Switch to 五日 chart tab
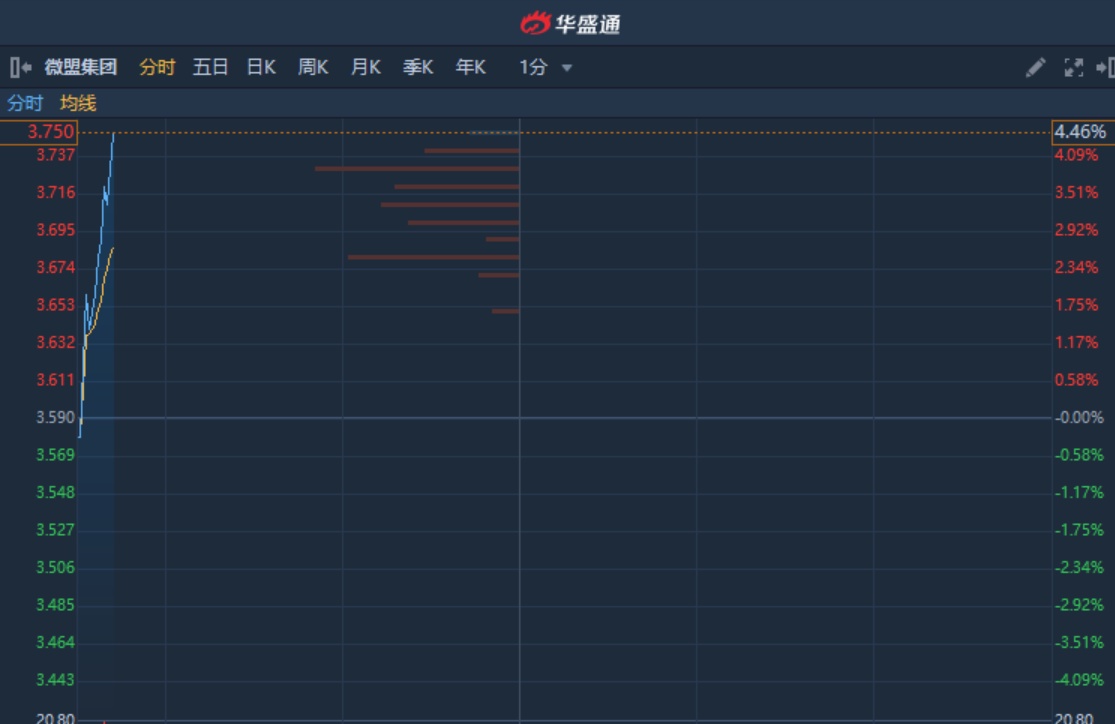1115x724 pixels. pyautogui.click(x=210, y=68)
